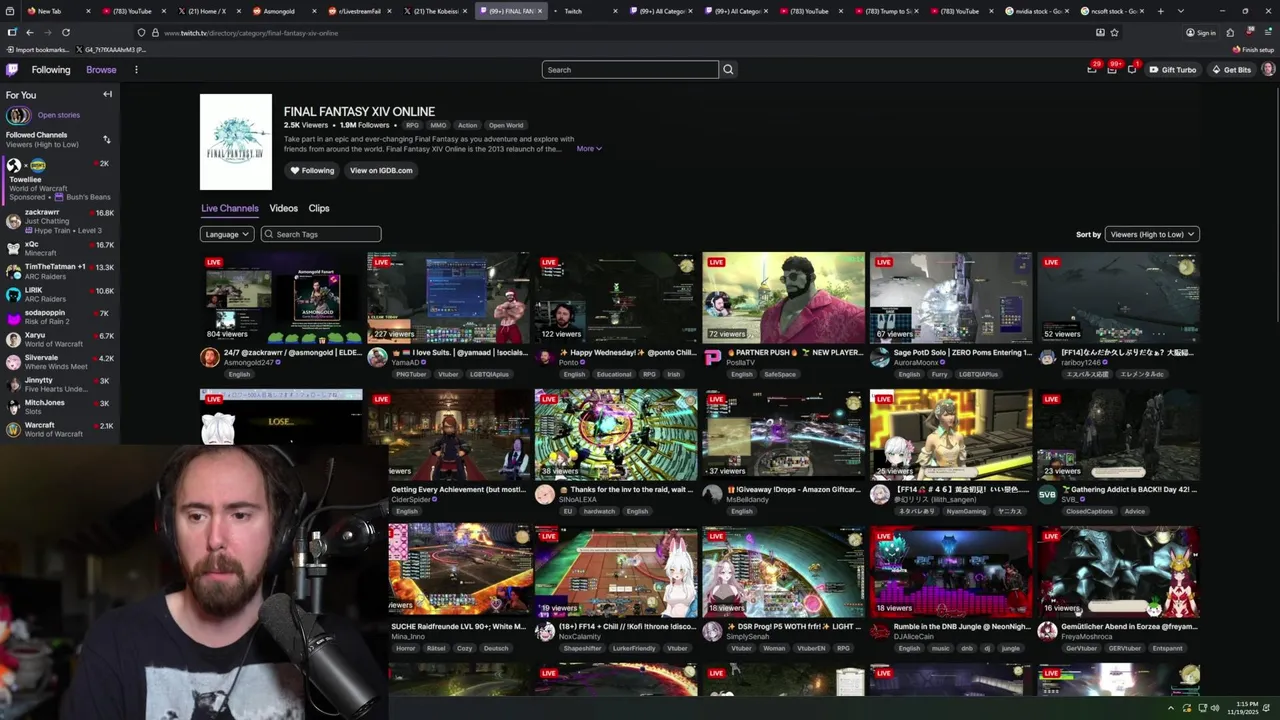
Task: Click Asmongold247 channel avatar
Action: pyautogui.click(x=210, y=357)
